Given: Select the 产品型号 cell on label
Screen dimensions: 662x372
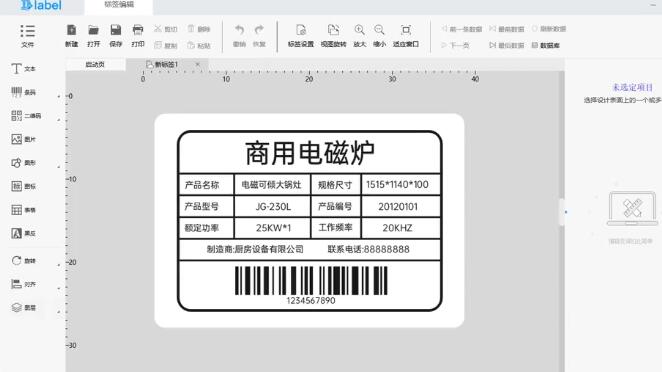Looking at the screenshot, I should pos(202,206).
